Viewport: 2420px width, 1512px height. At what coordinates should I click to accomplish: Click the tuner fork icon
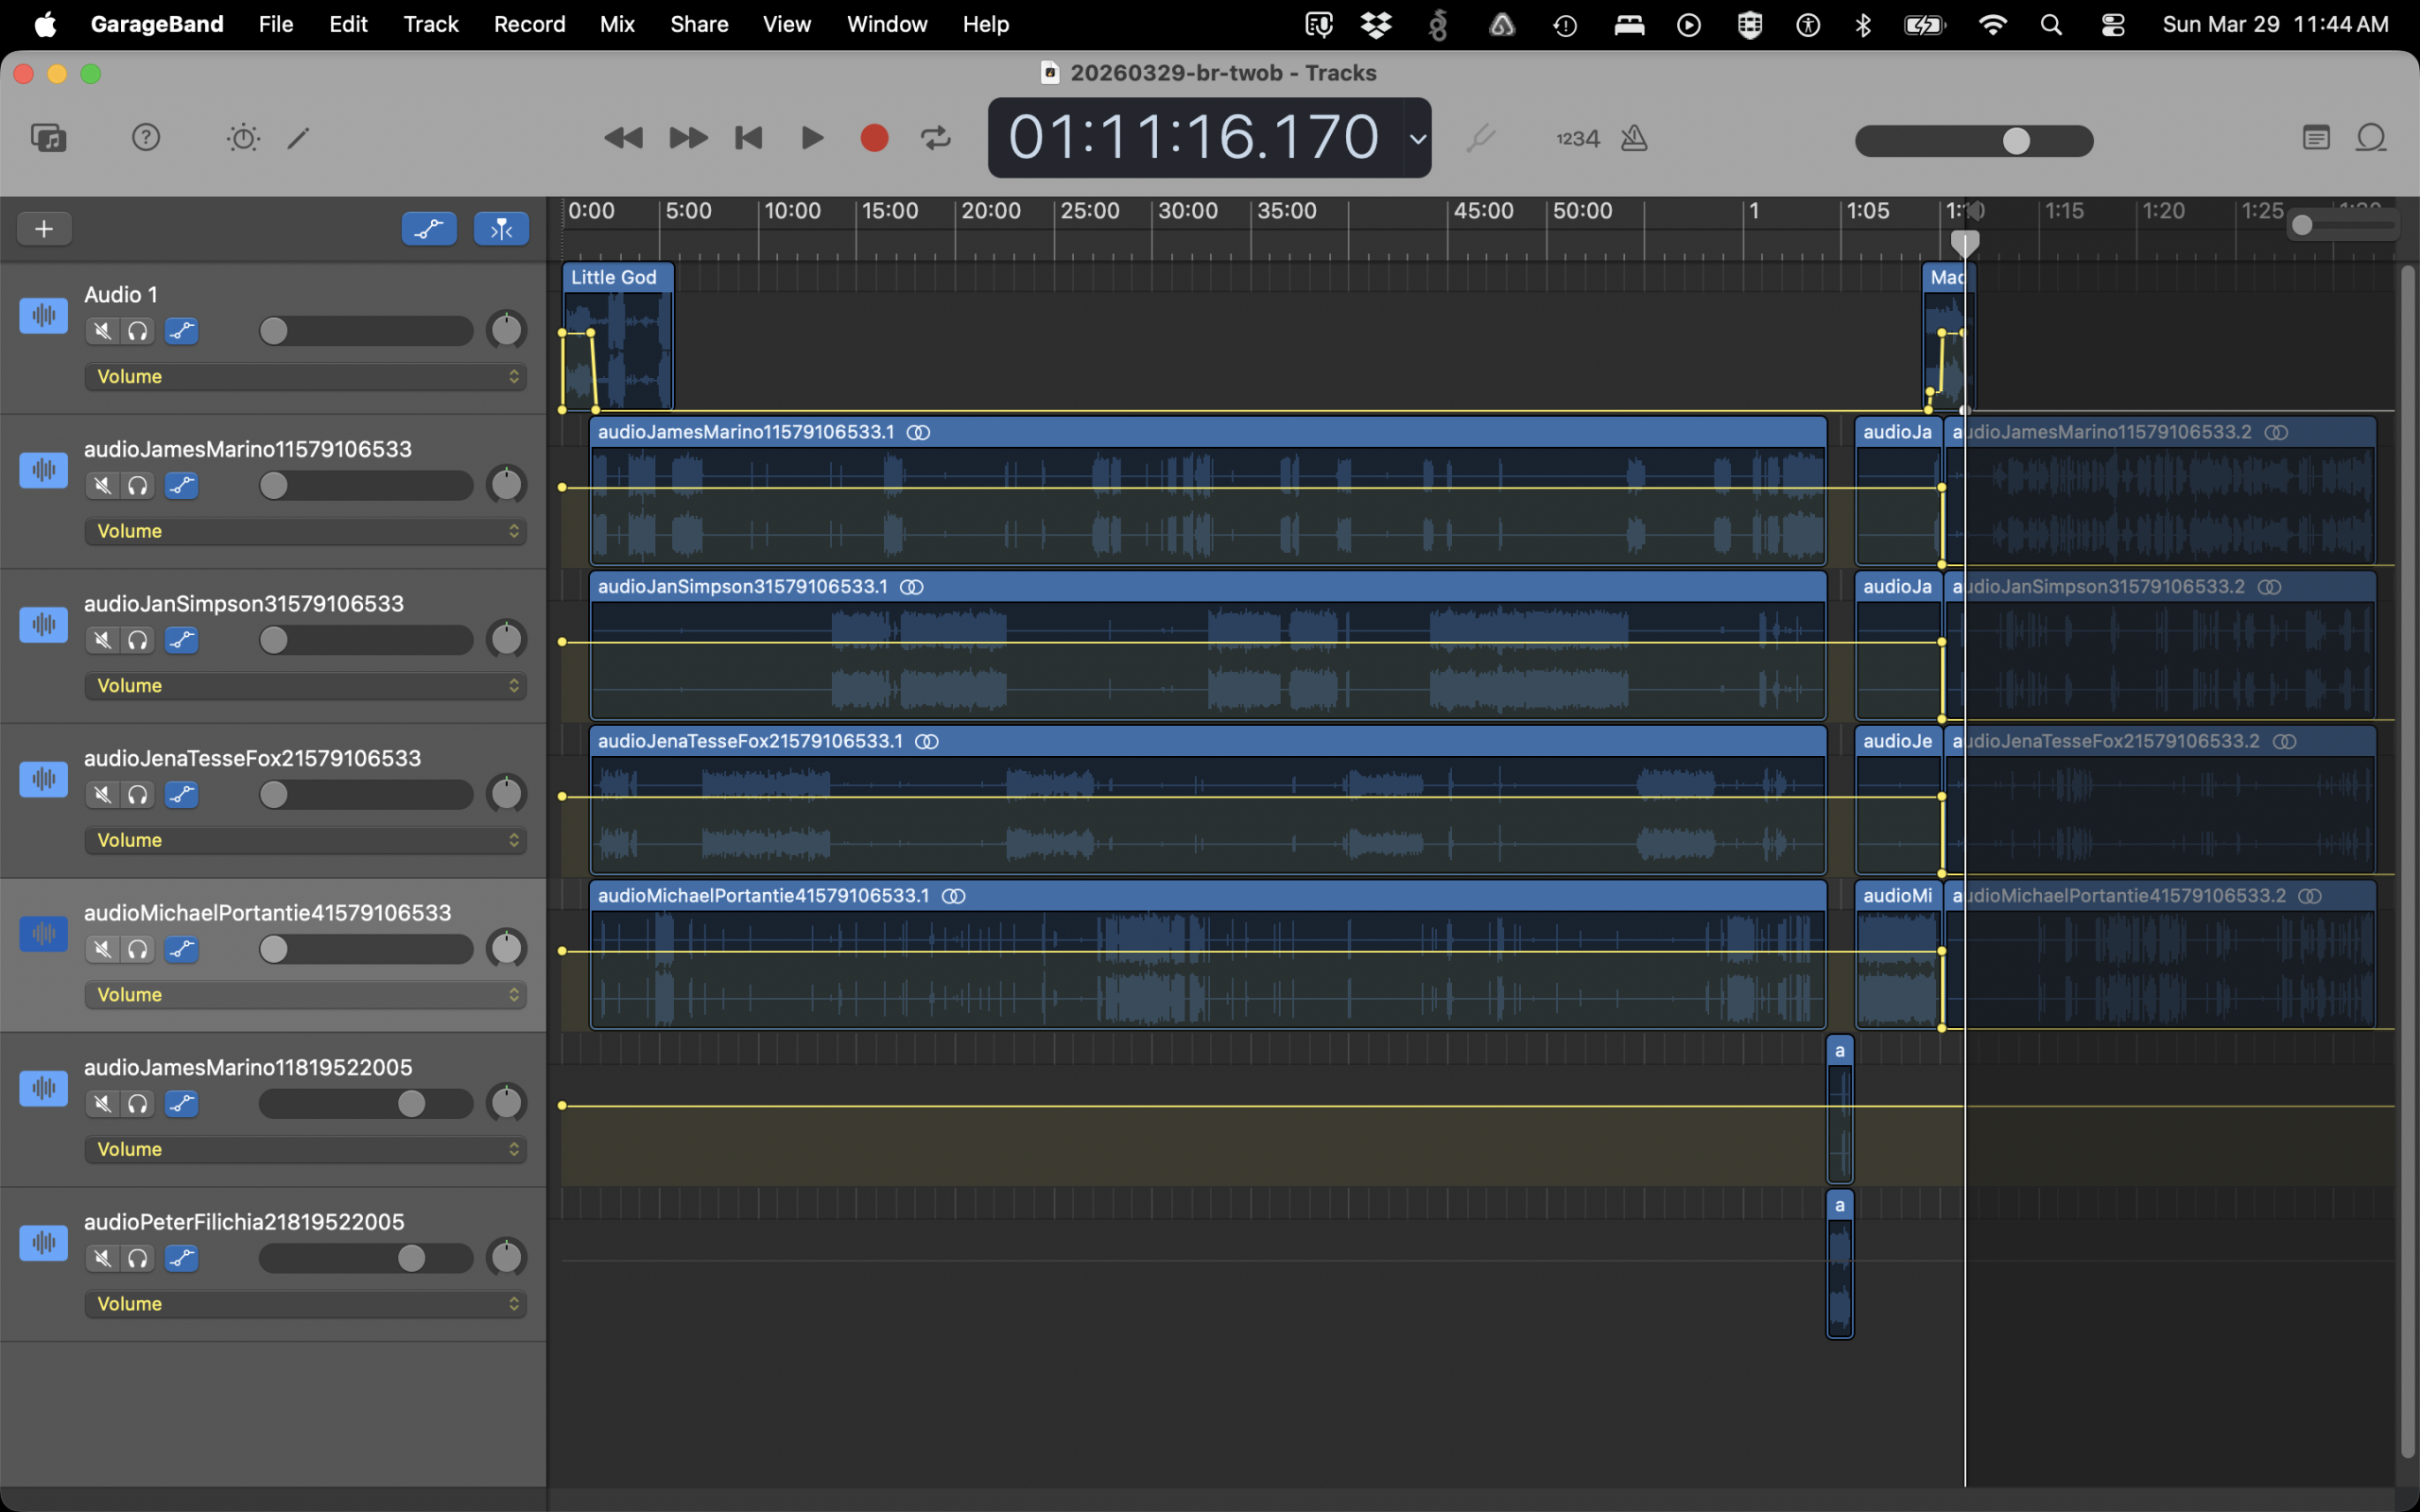(1480, 137)
